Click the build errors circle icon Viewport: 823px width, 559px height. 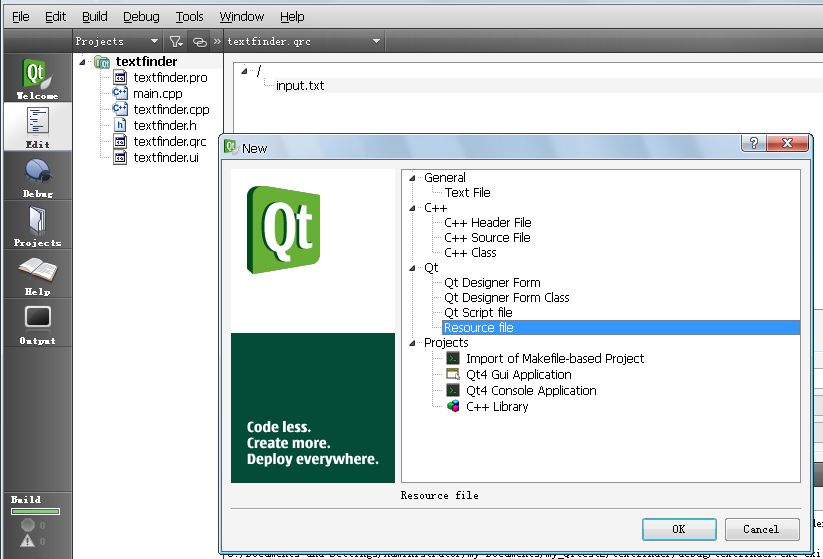(27, 525)
